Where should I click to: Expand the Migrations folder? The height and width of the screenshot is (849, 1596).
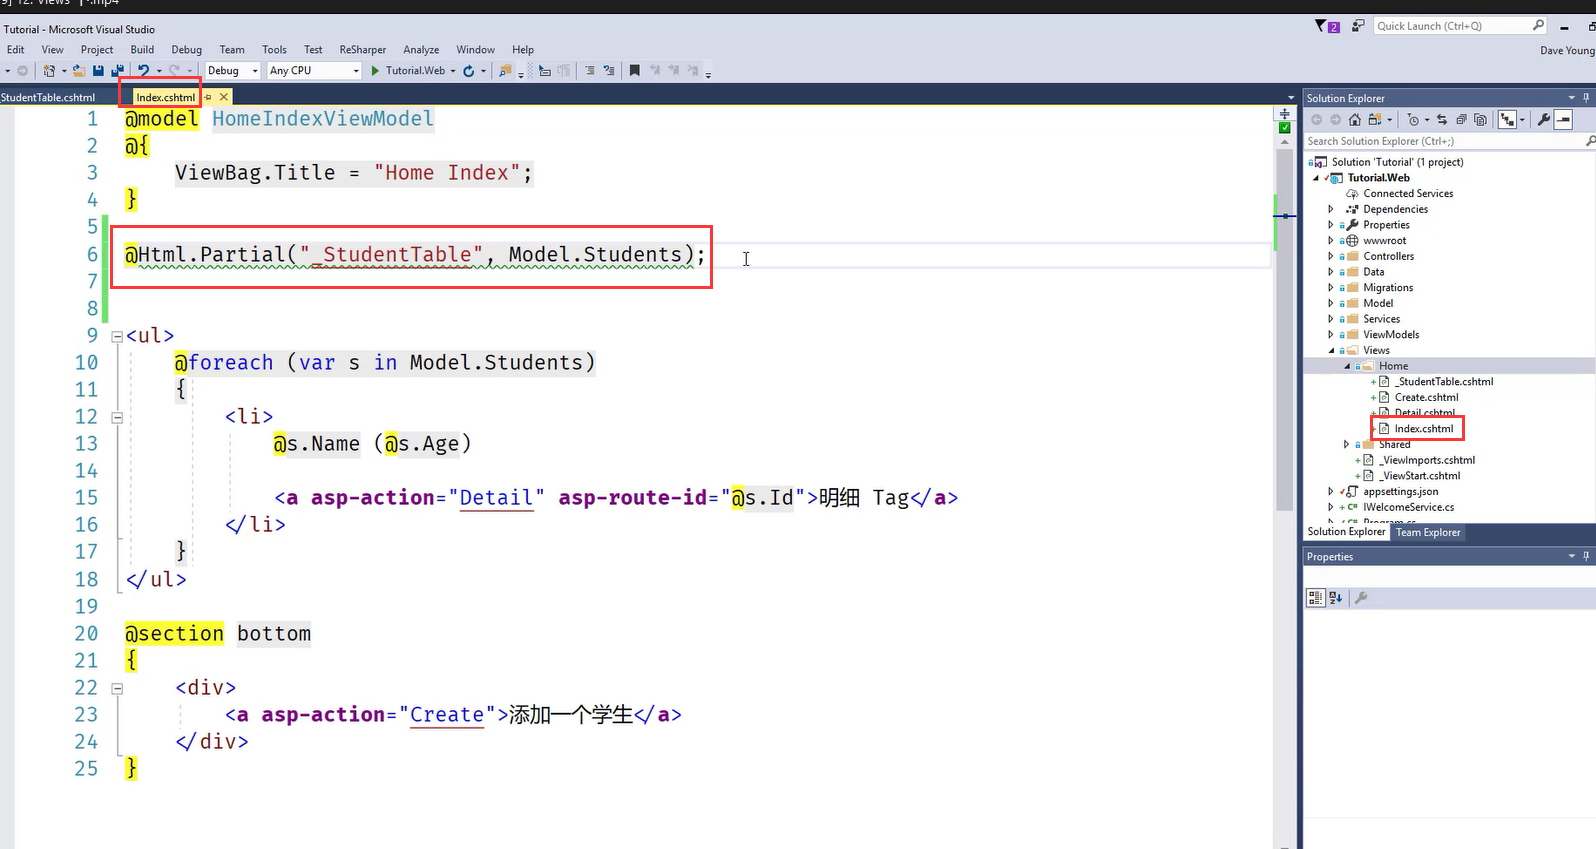(x=1330, y=287)
